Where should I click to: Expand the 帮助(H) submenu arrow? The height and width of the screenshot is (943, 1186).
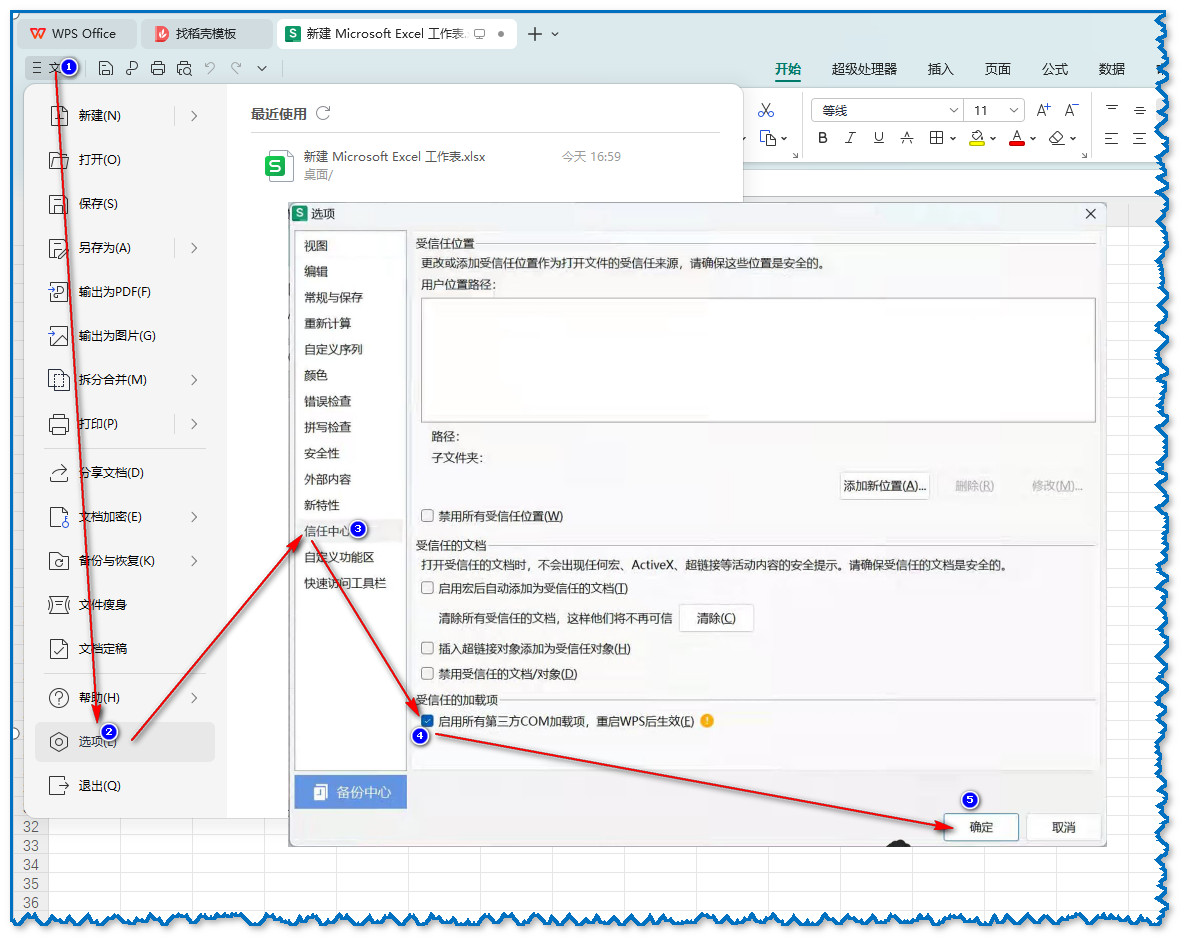(194, 697)
